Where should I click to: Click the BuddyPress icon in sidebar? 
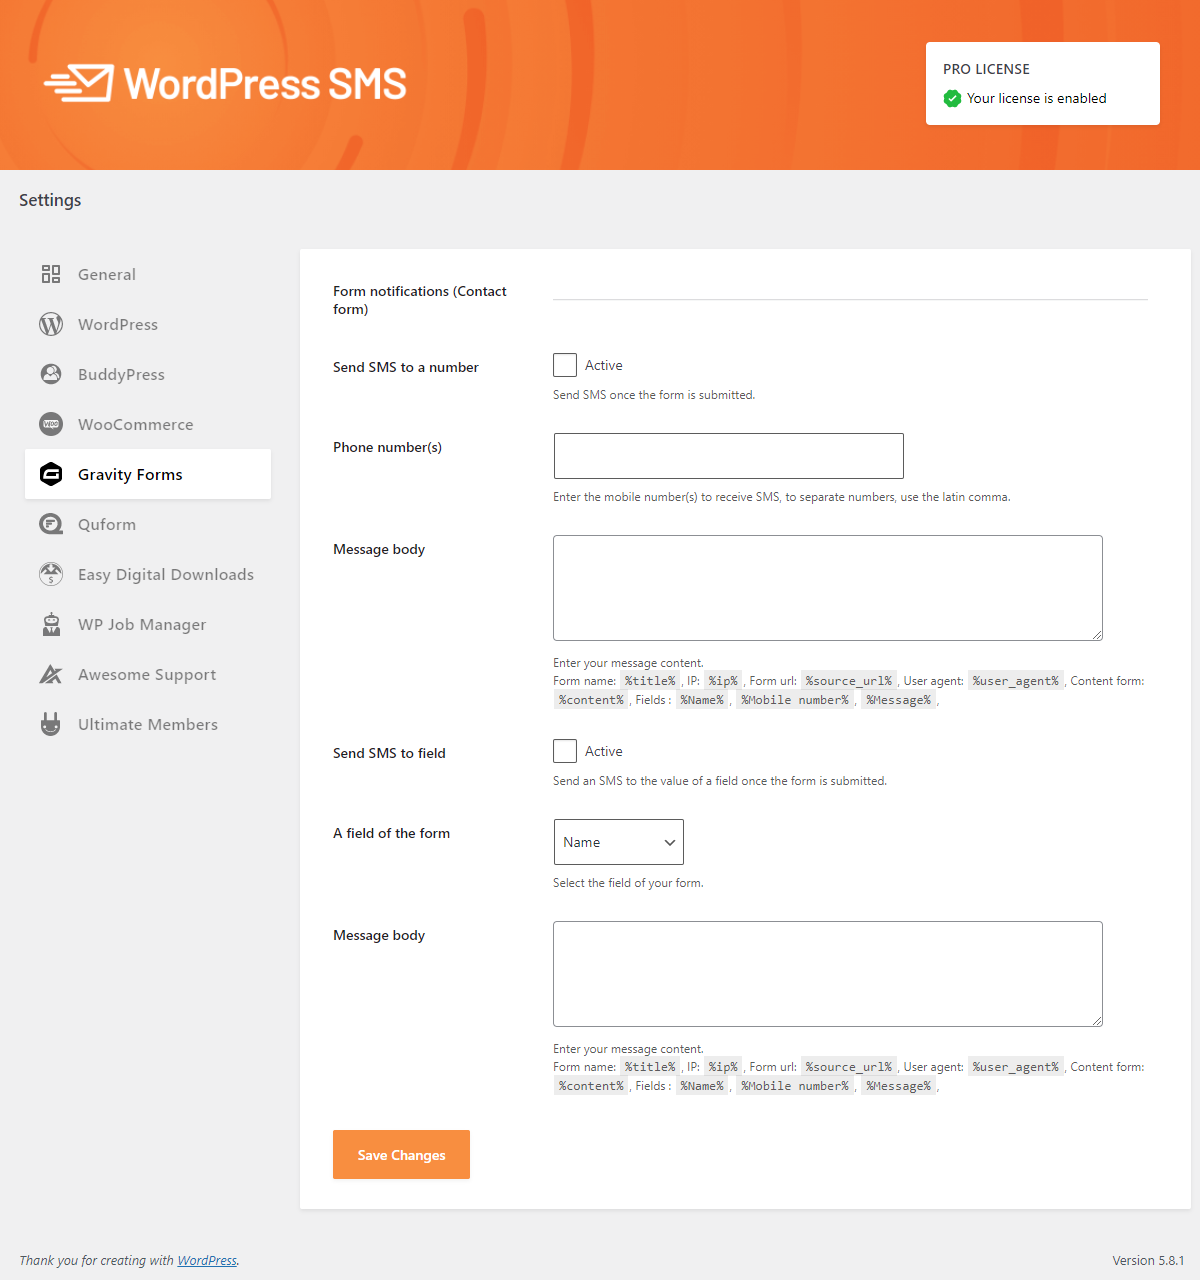[51, 374]
